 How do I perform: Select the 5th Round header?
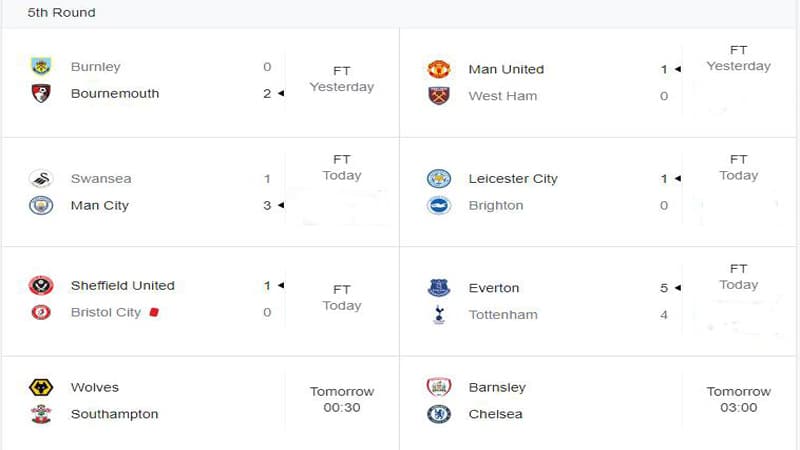point(61,12)
